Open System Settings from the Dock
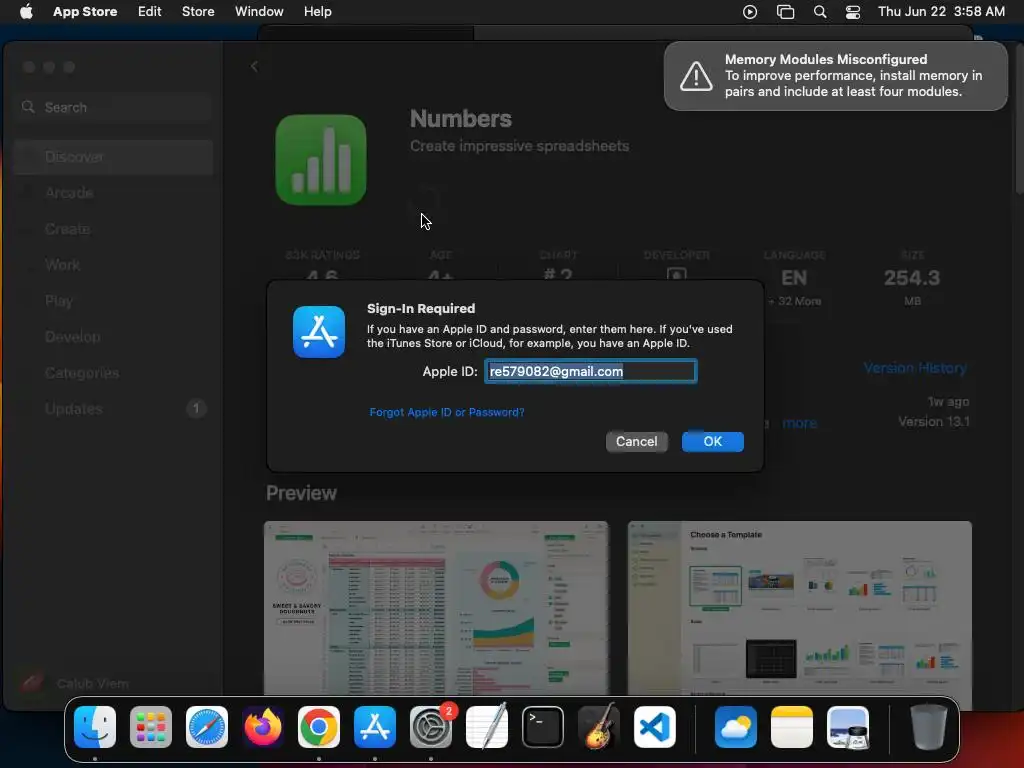Screen dimensions: 1024x768 pyautogui.click(x=431, y=727)
